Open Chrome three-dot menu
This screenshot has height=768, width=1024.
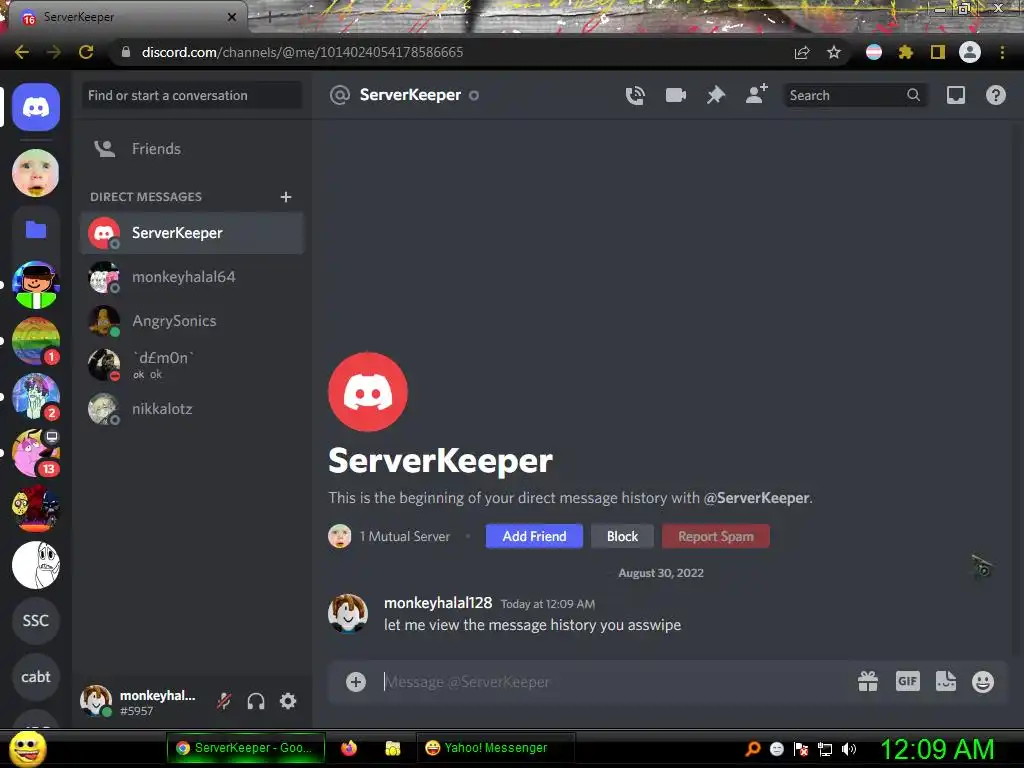pyautogui.click(x=1002, y=52)
